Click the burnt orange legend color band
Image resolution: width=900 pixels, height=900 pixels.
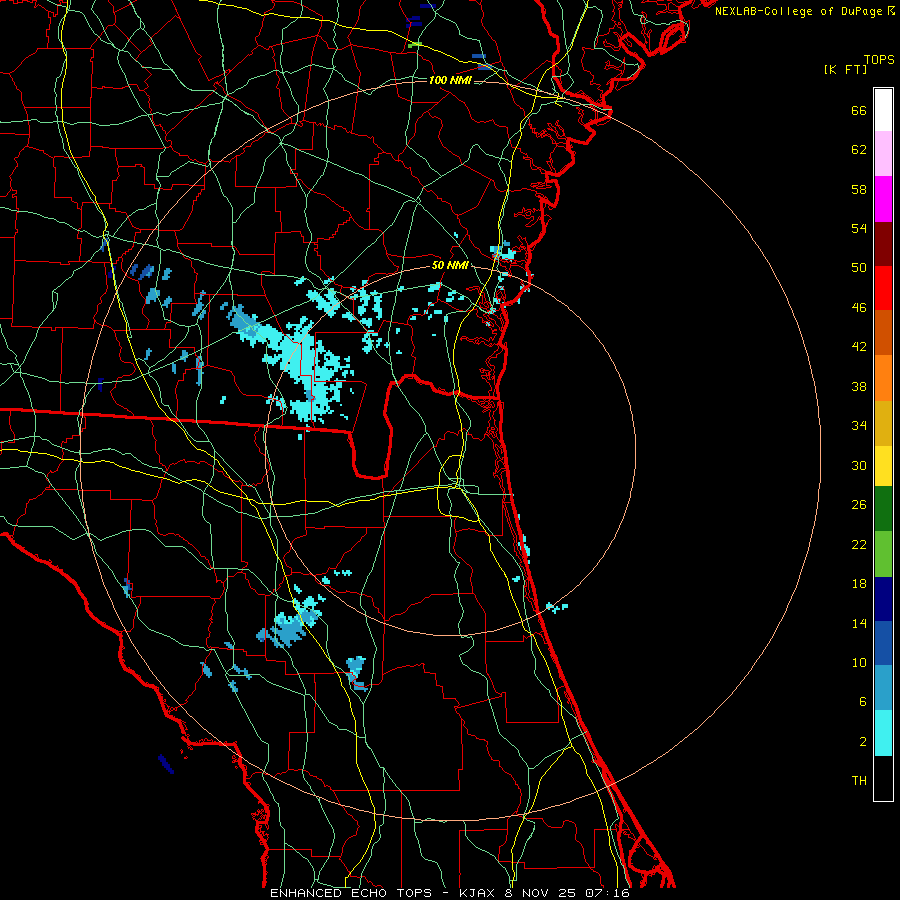tap(883, 333)
